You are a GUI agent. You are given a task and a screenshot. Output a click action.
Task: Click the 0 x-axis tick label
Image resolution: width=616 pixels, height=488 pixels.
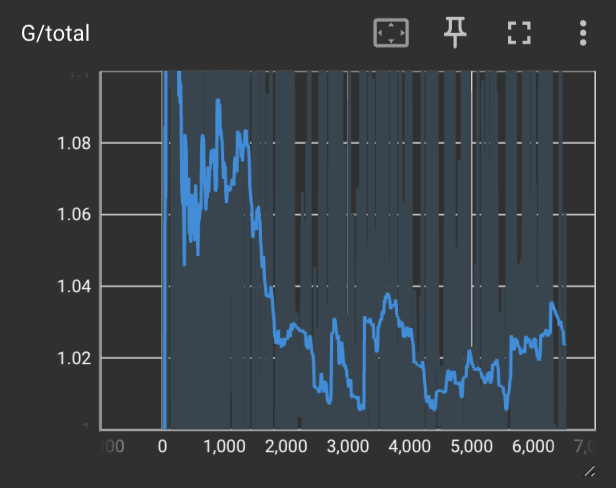pyautogui.click(x=163, y=446)
